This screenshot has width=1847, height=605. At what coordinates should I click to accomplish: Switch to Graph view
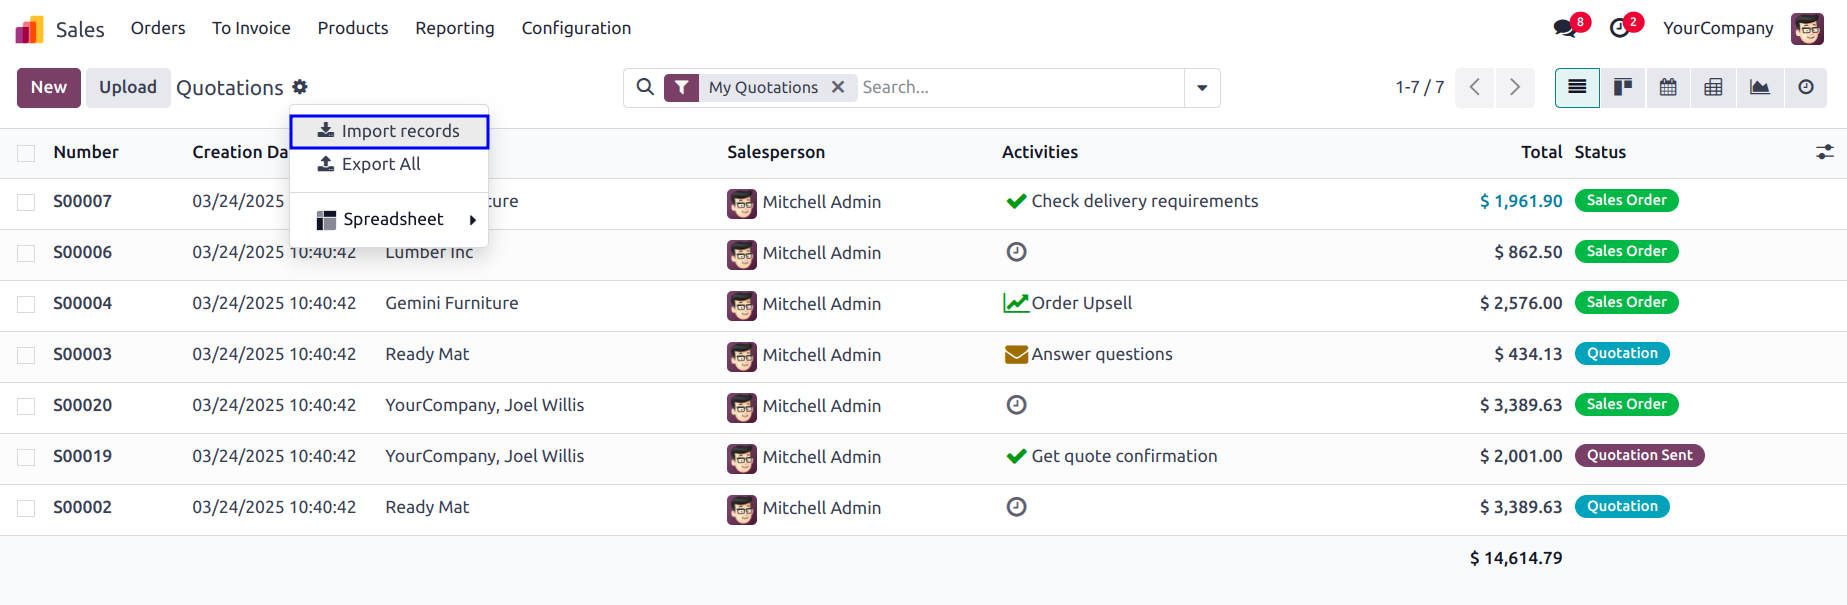pyautogui.click(x=1759, y=88)
